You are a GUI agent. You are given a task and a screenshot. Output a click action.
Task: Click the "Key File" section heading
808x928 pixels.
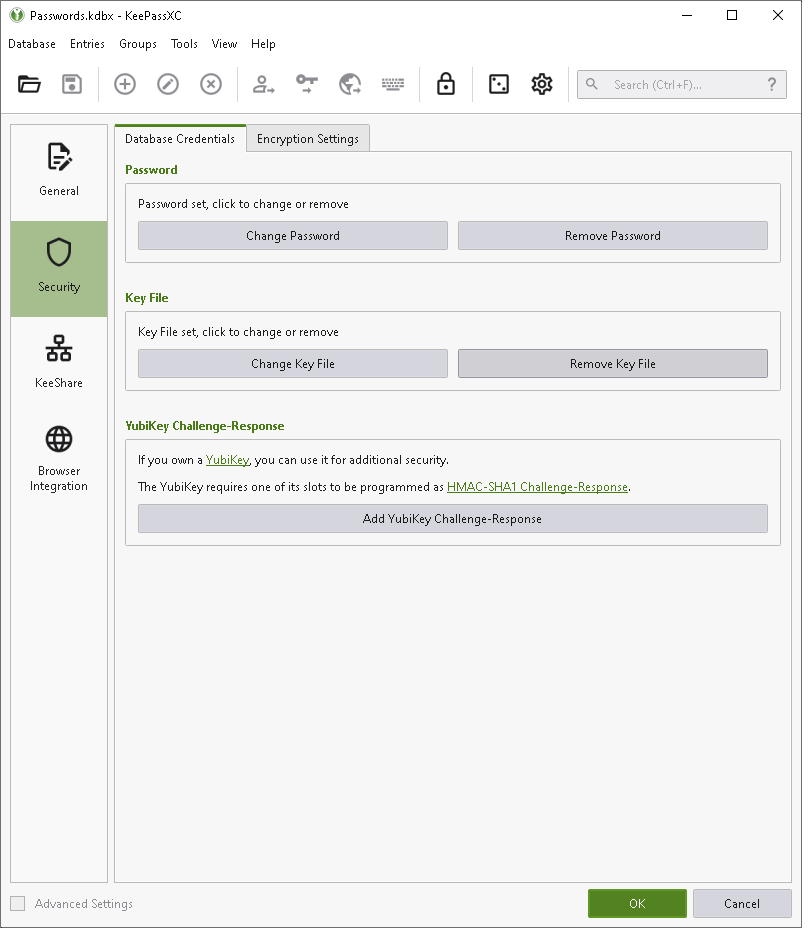(x=147, y=298)
